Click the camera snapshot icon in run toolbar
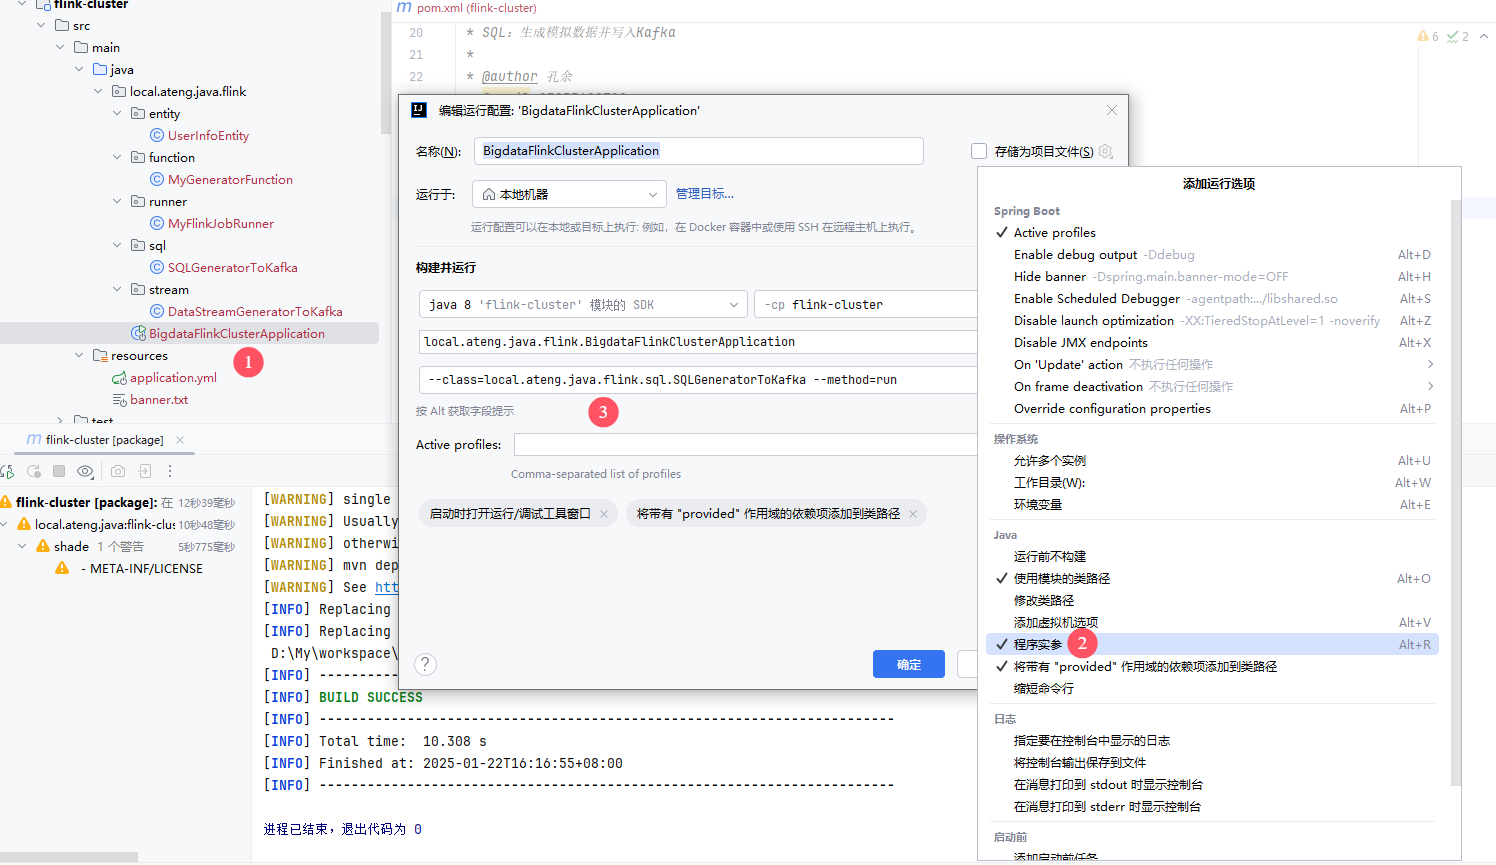Screen dimensions: 1496x865 click(118, 471)
